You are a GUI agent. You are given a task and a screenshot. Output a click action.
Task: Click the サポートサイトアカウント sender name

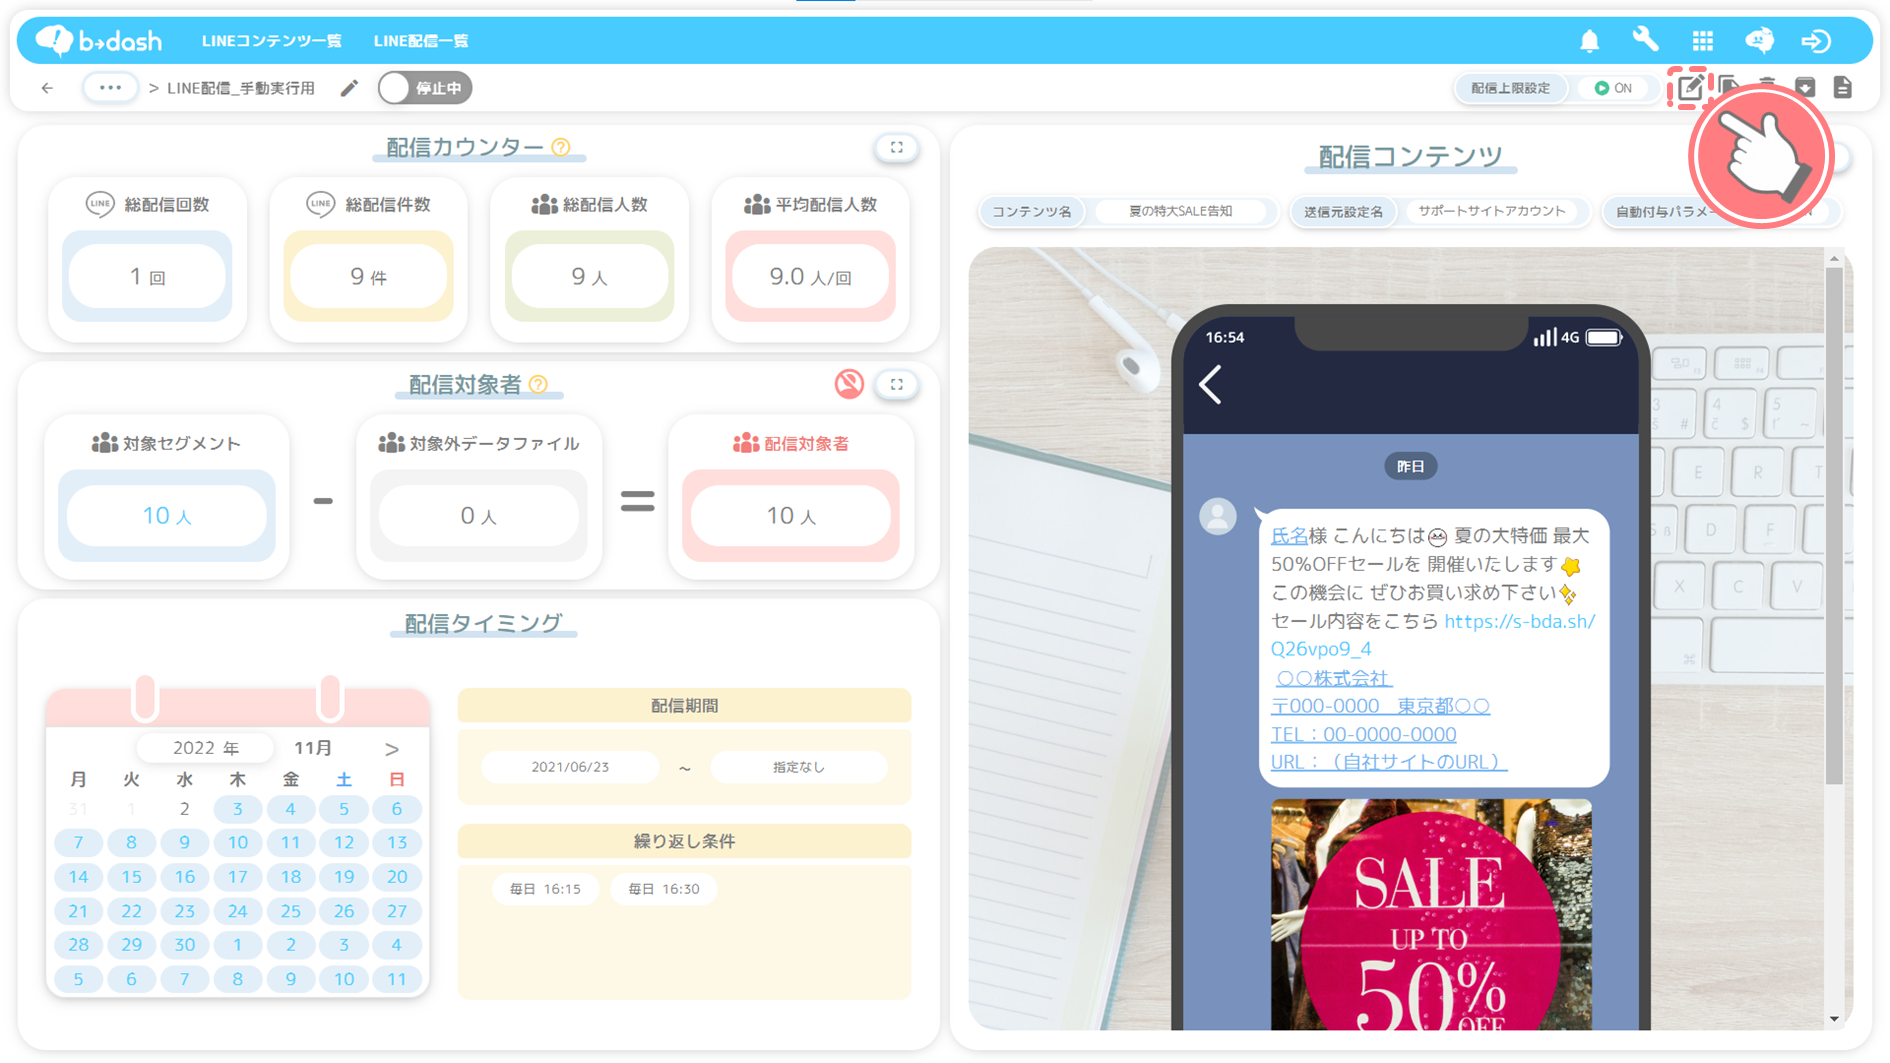(x=1491, y=211)
